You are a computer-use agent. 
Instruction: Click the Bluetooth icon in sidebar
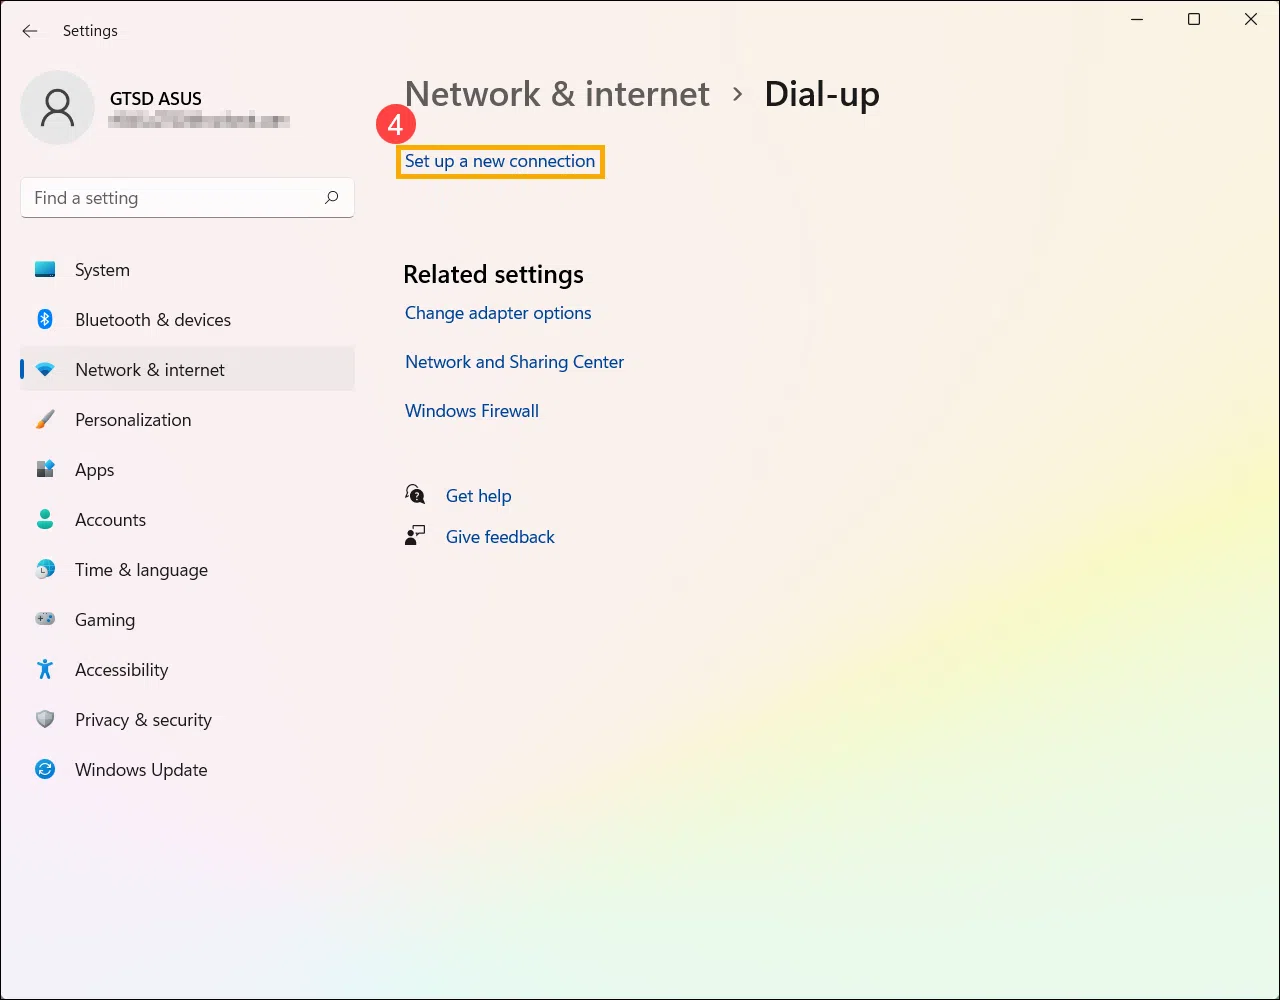pyautogui.click(x=45, y=320)
